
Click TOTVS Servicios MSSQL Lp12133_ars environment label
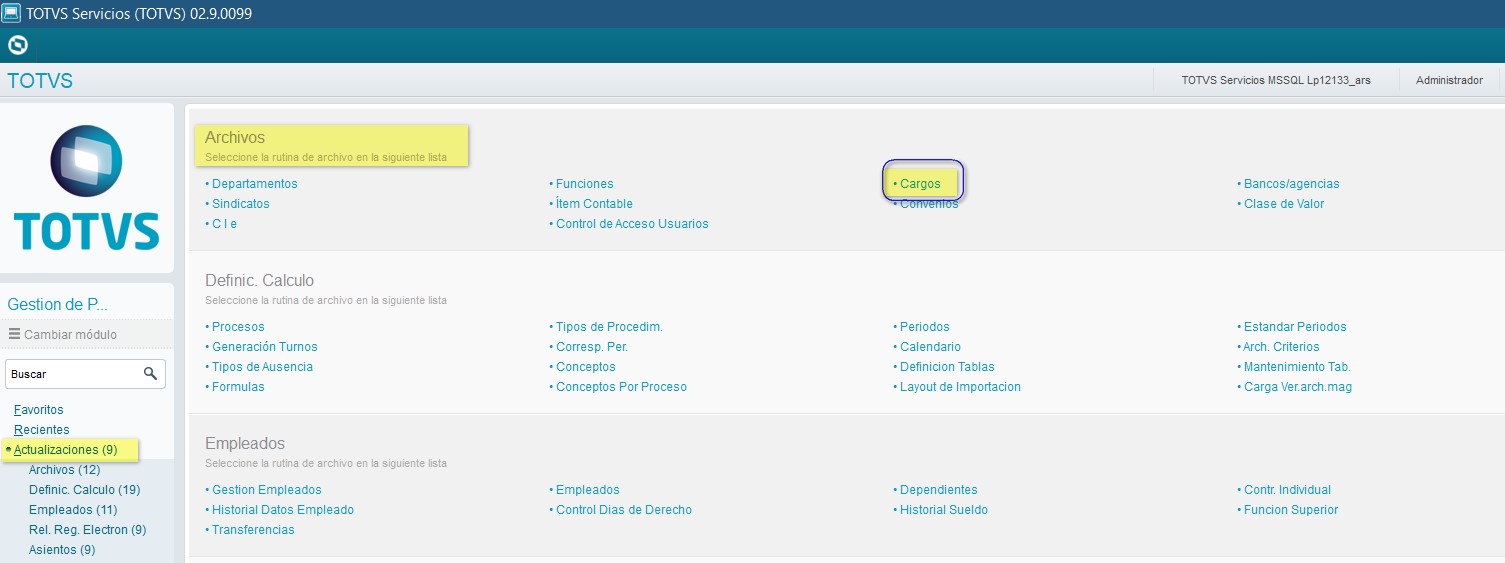(1276, 80)
